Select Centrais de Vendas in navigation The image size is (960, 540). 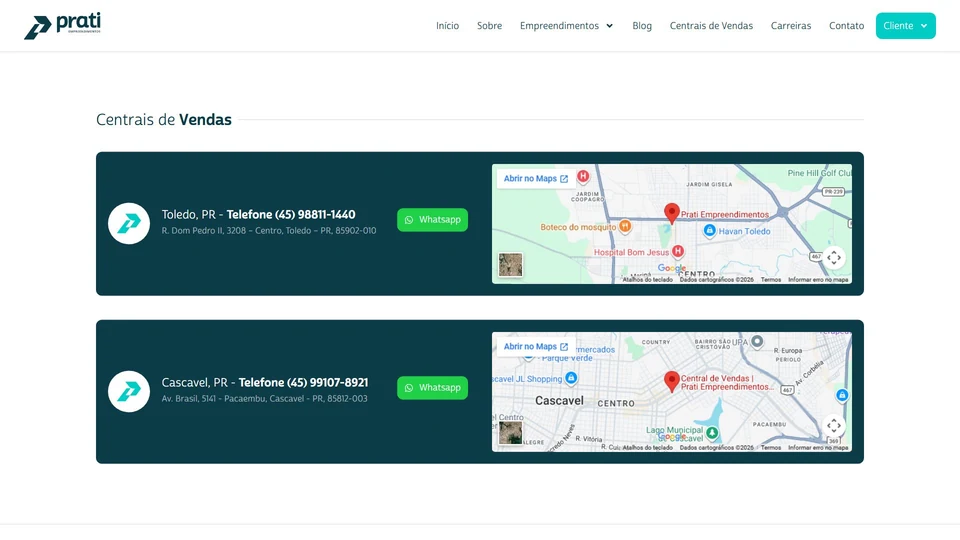point(711,26)
